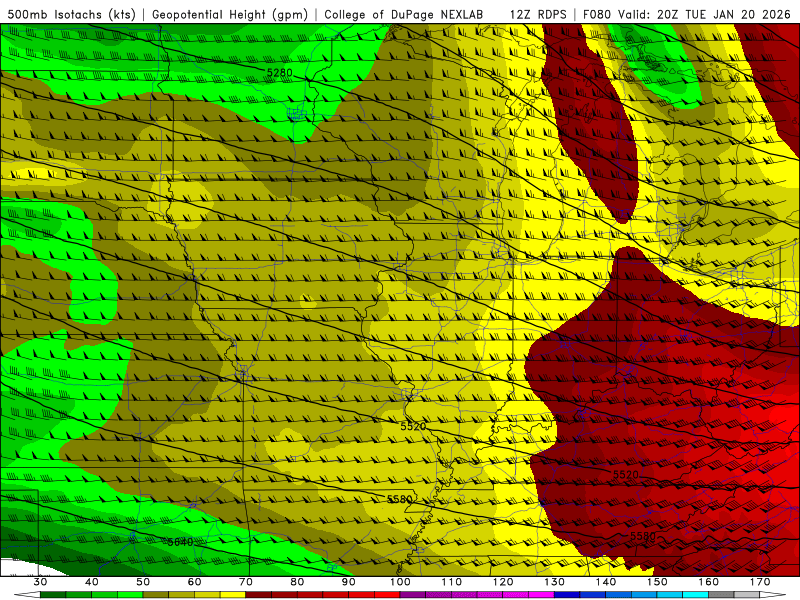This screenshot has width=800, height=600.
Task: Click the 90 value on the color scale
Action: pos(348,582)
